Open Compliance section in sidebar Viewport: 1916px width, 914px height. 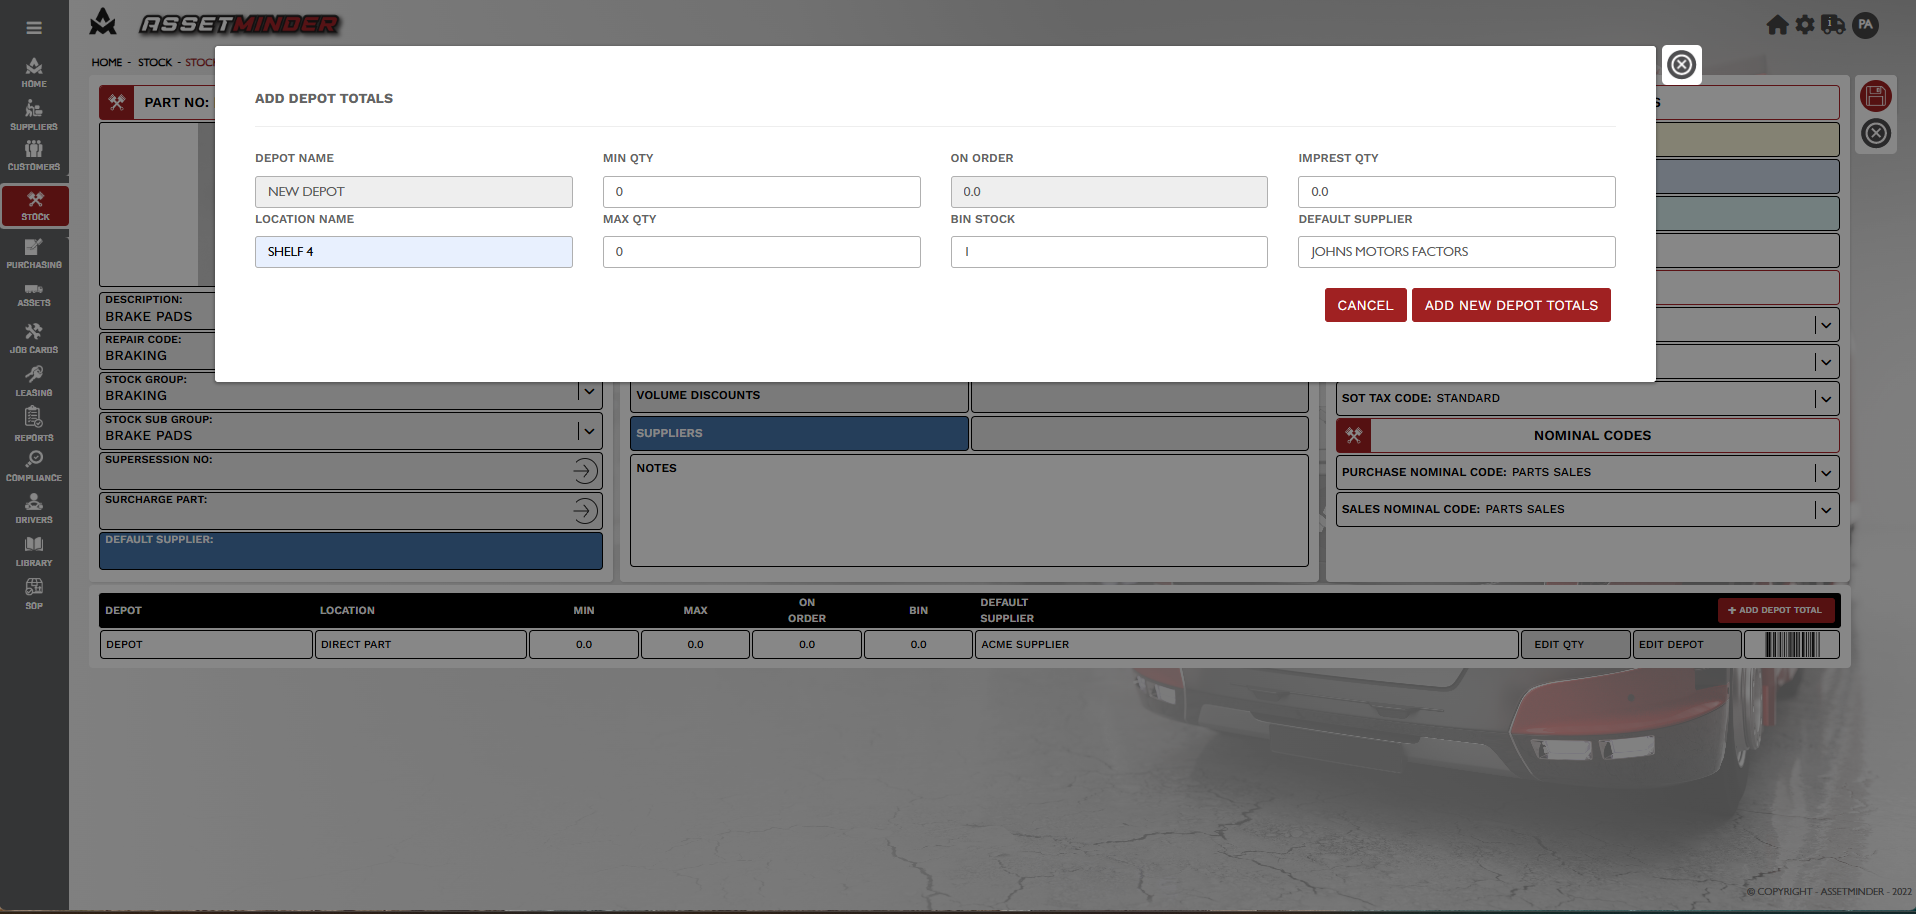point(34,466)
